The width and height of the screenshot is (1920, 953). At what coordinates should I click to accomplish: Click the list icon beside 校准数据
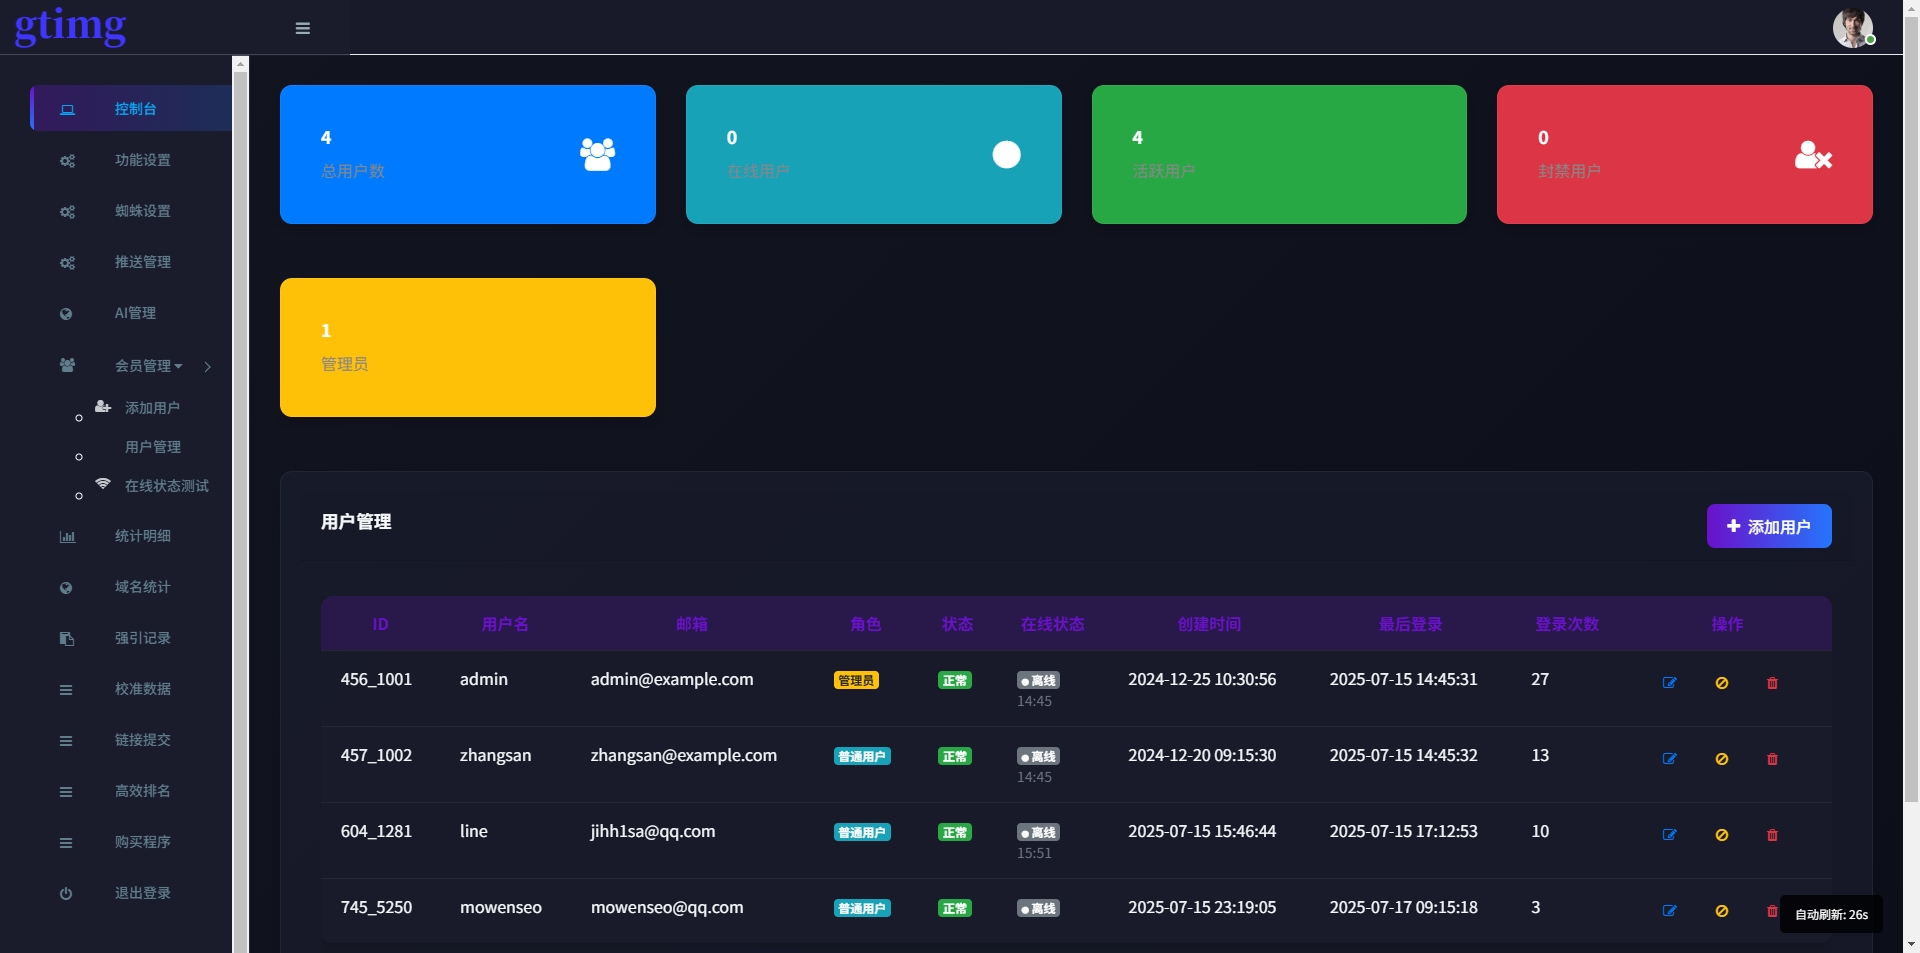click(x=66, y=690)
